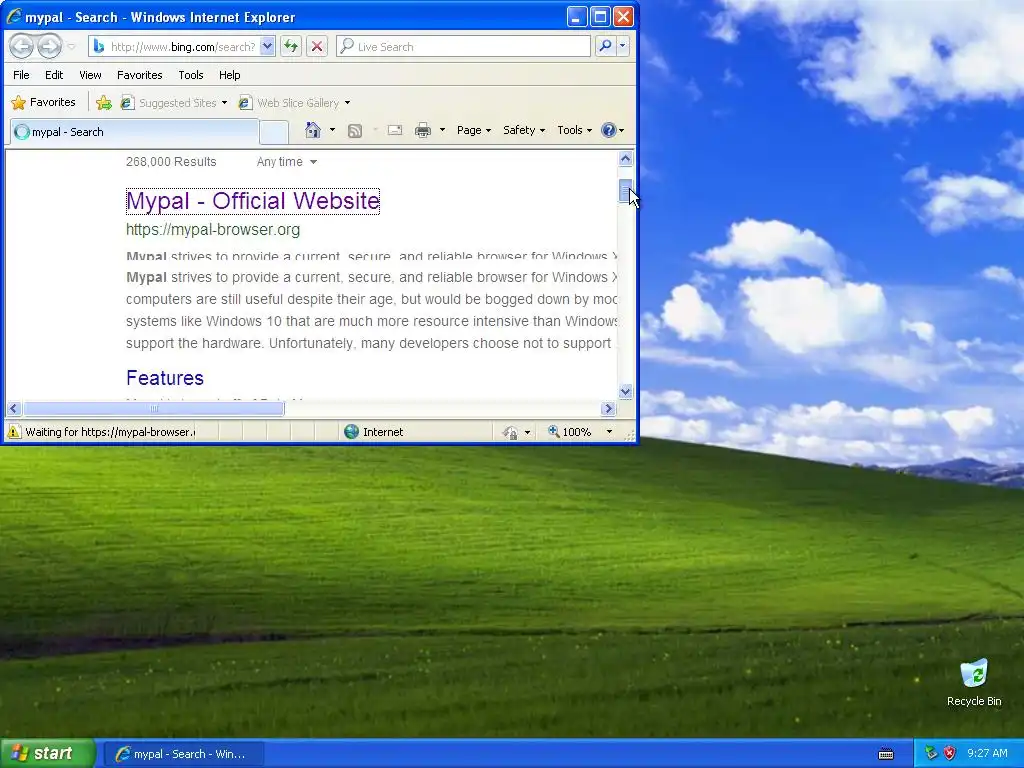Viewport: 1024px width, 768px height.
Task: Click the vertical scrollbar down arrow
Action: point(625,392)
